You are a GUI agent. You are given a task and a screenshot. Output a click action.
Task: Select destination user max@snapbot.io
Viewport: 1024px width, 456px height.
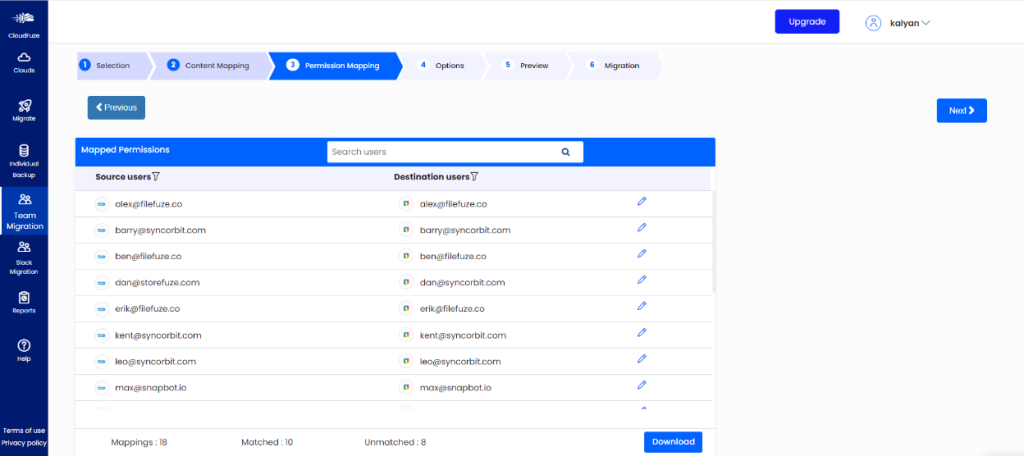coord(455,387)
